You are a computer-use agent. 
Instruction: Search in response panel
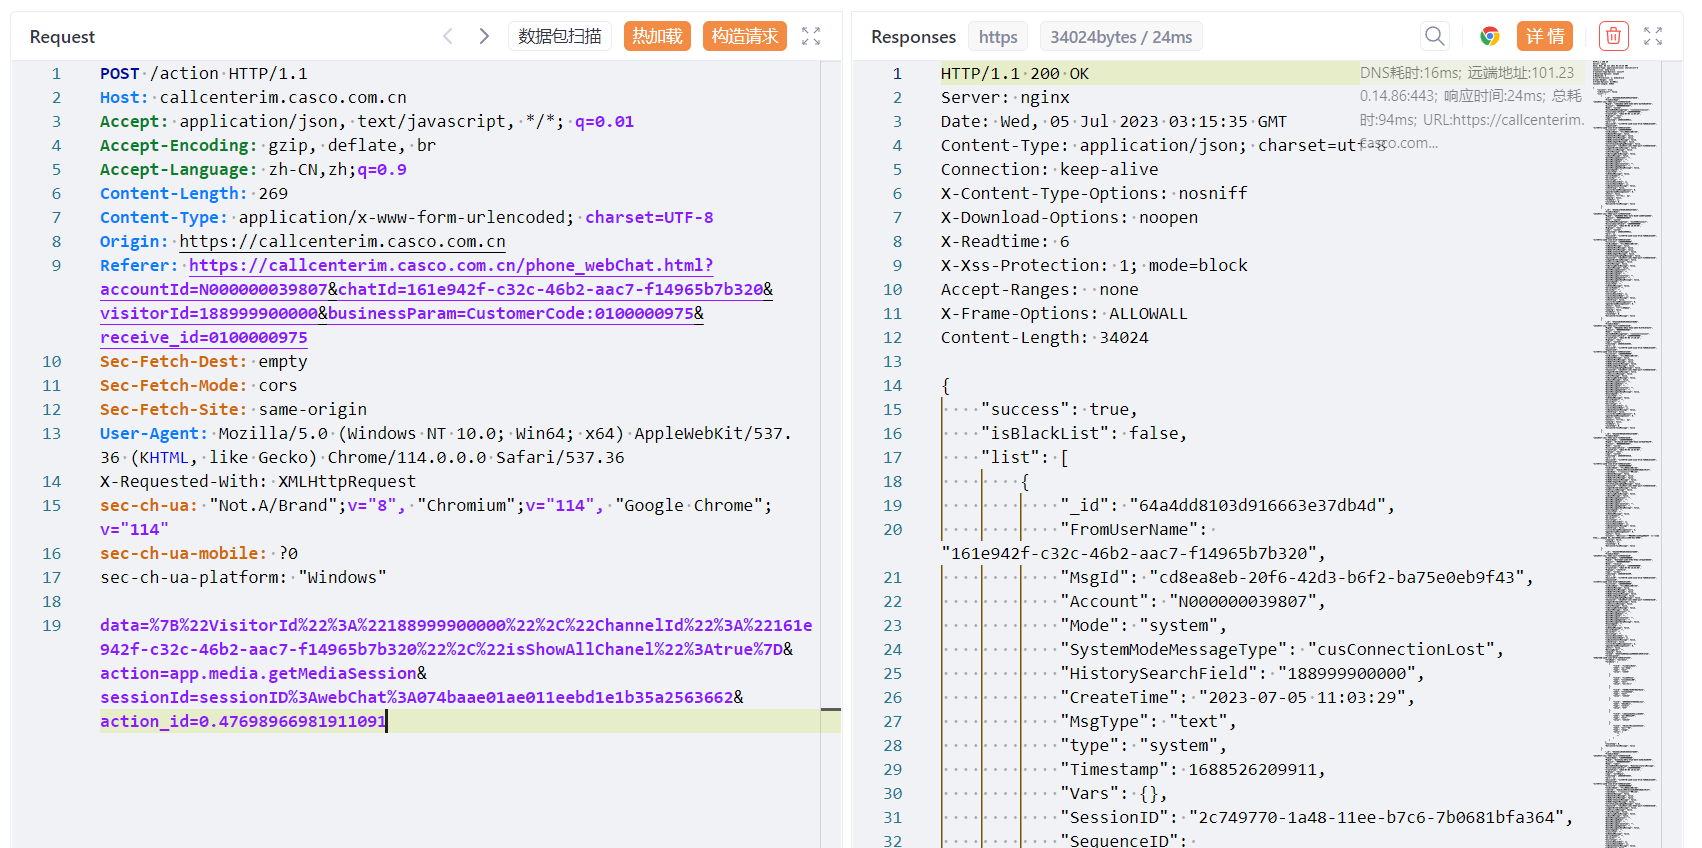[1435, 36]
